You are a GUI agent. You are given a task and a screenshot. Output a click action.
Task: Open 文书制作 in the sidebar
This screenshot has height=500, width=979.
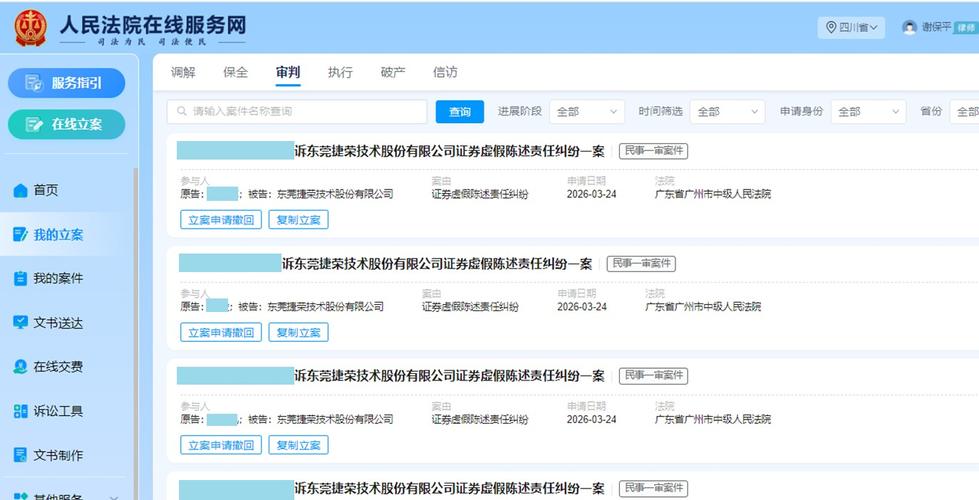point(58,455)
